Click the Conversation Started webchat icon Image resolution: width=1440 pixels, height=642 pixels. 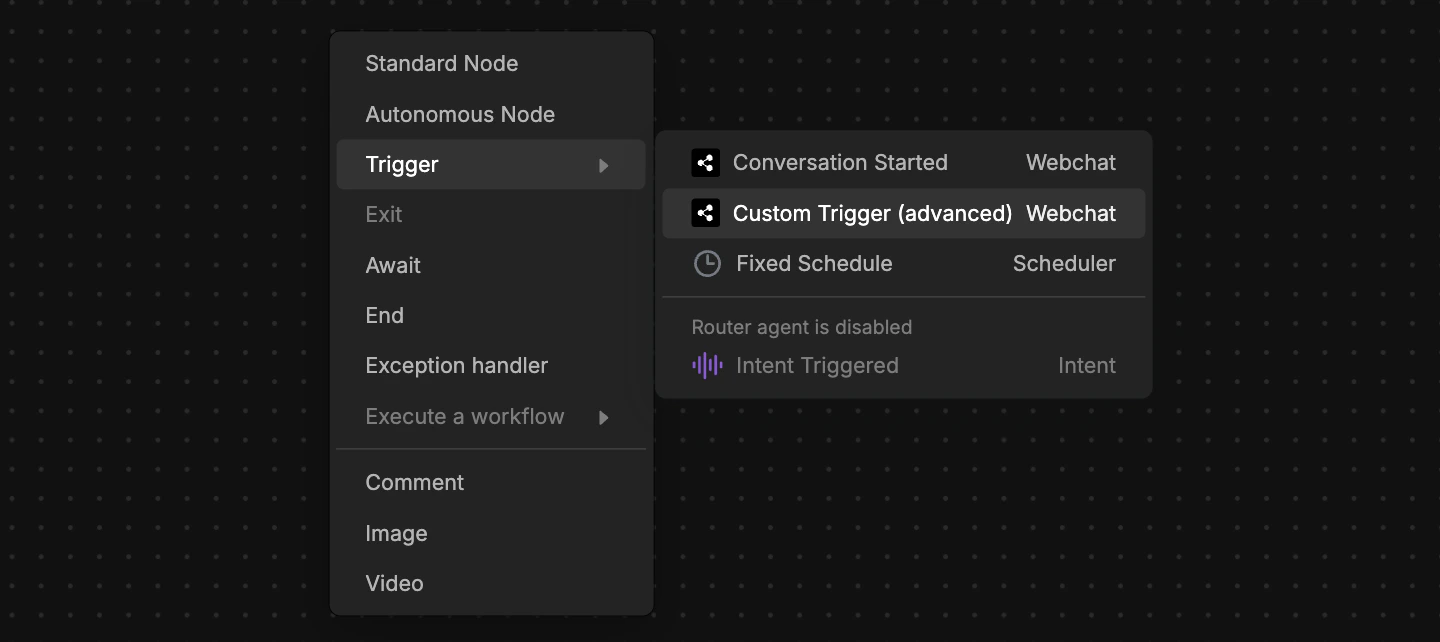click(x=705, y=163)
